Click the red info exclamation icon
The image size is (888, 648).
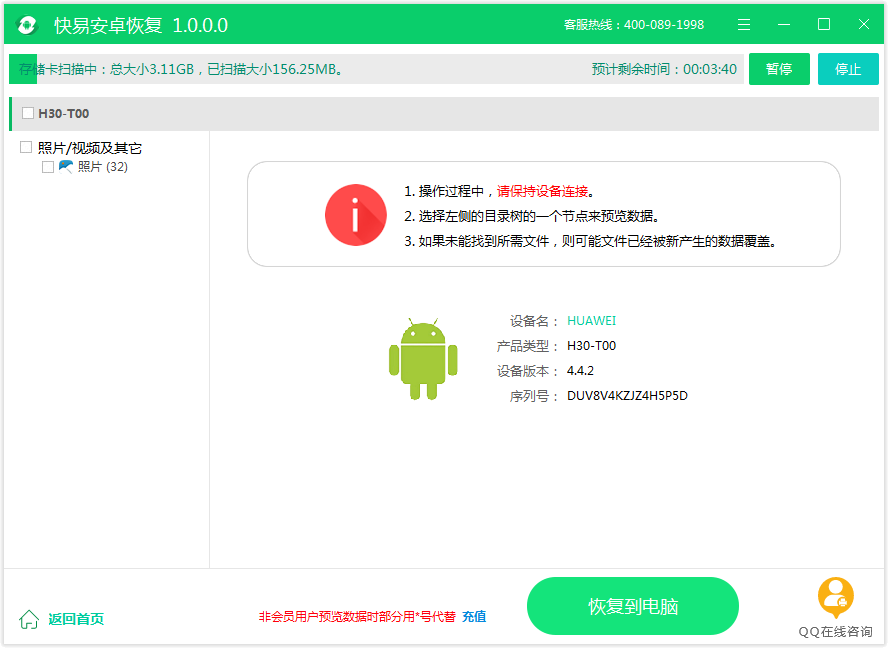355,215
